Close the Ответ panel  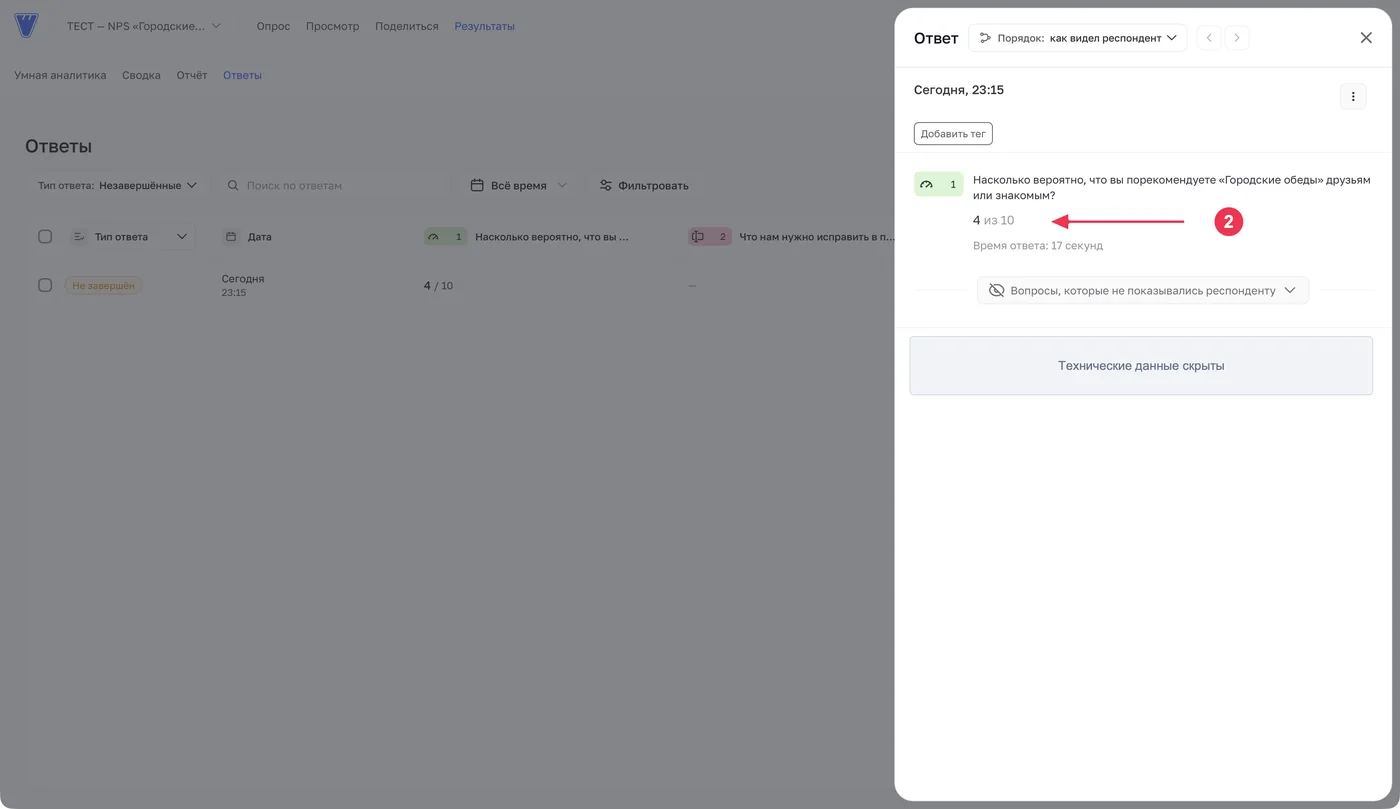coord(1366,38)
